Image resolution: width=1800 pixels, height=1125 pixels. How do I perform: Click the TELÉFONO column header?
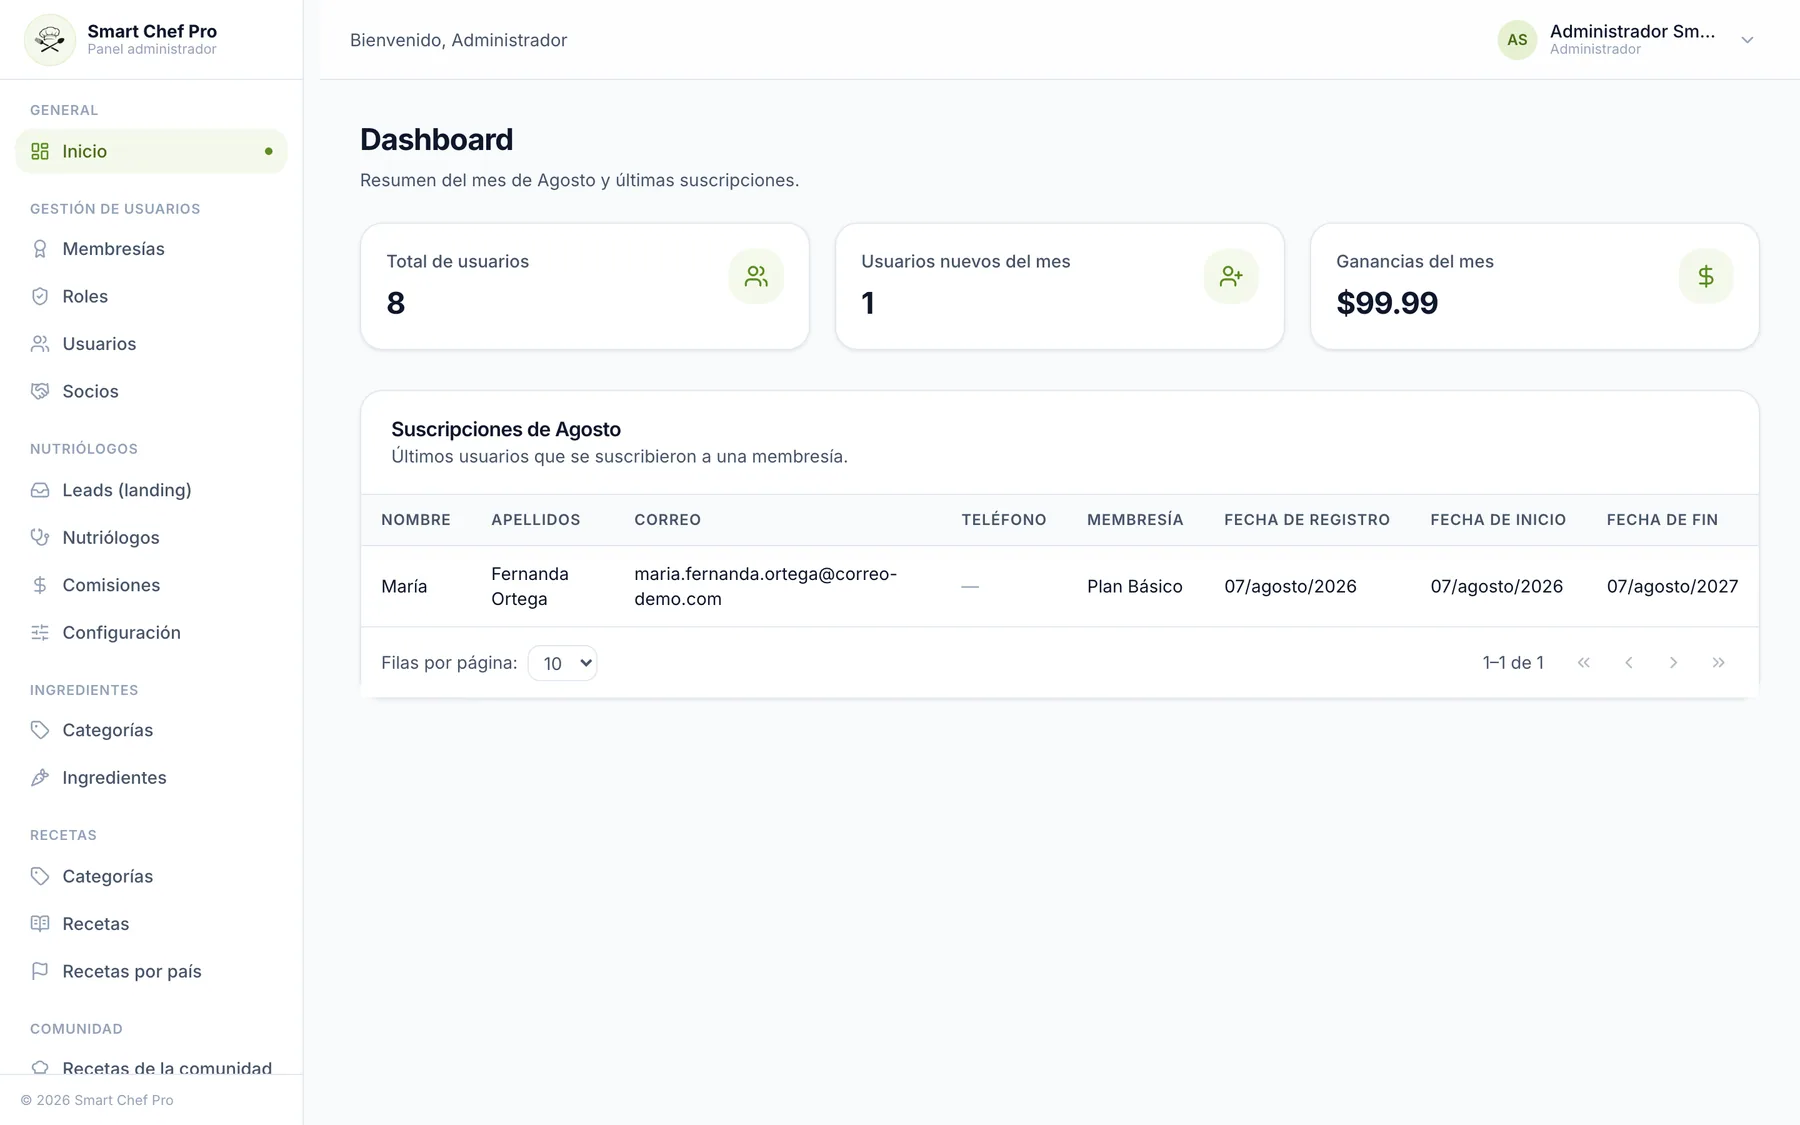(1004, 520)
